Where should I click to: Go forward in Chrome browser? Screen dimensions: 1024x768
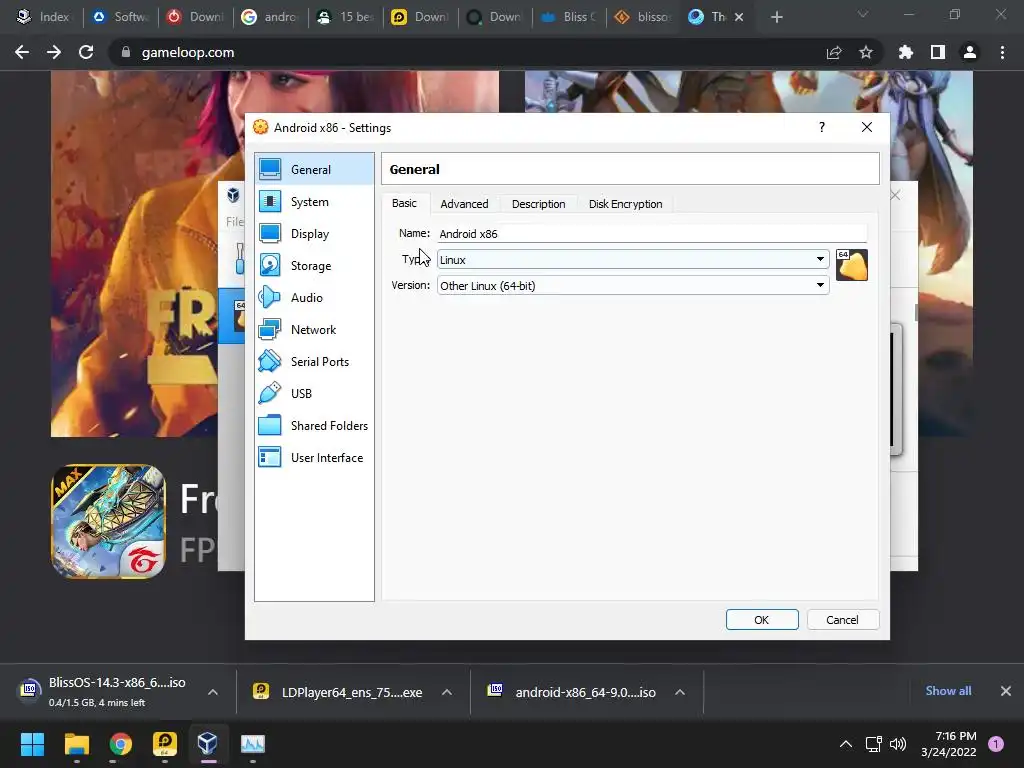[54, 52]
